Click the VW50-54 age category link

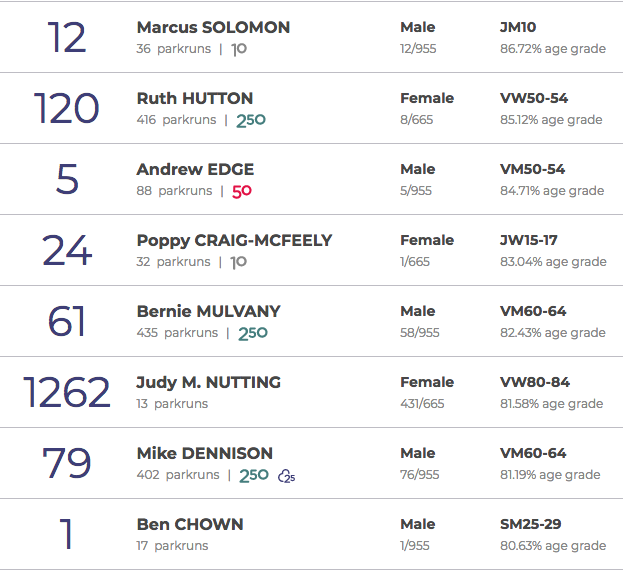click(532, 98)
